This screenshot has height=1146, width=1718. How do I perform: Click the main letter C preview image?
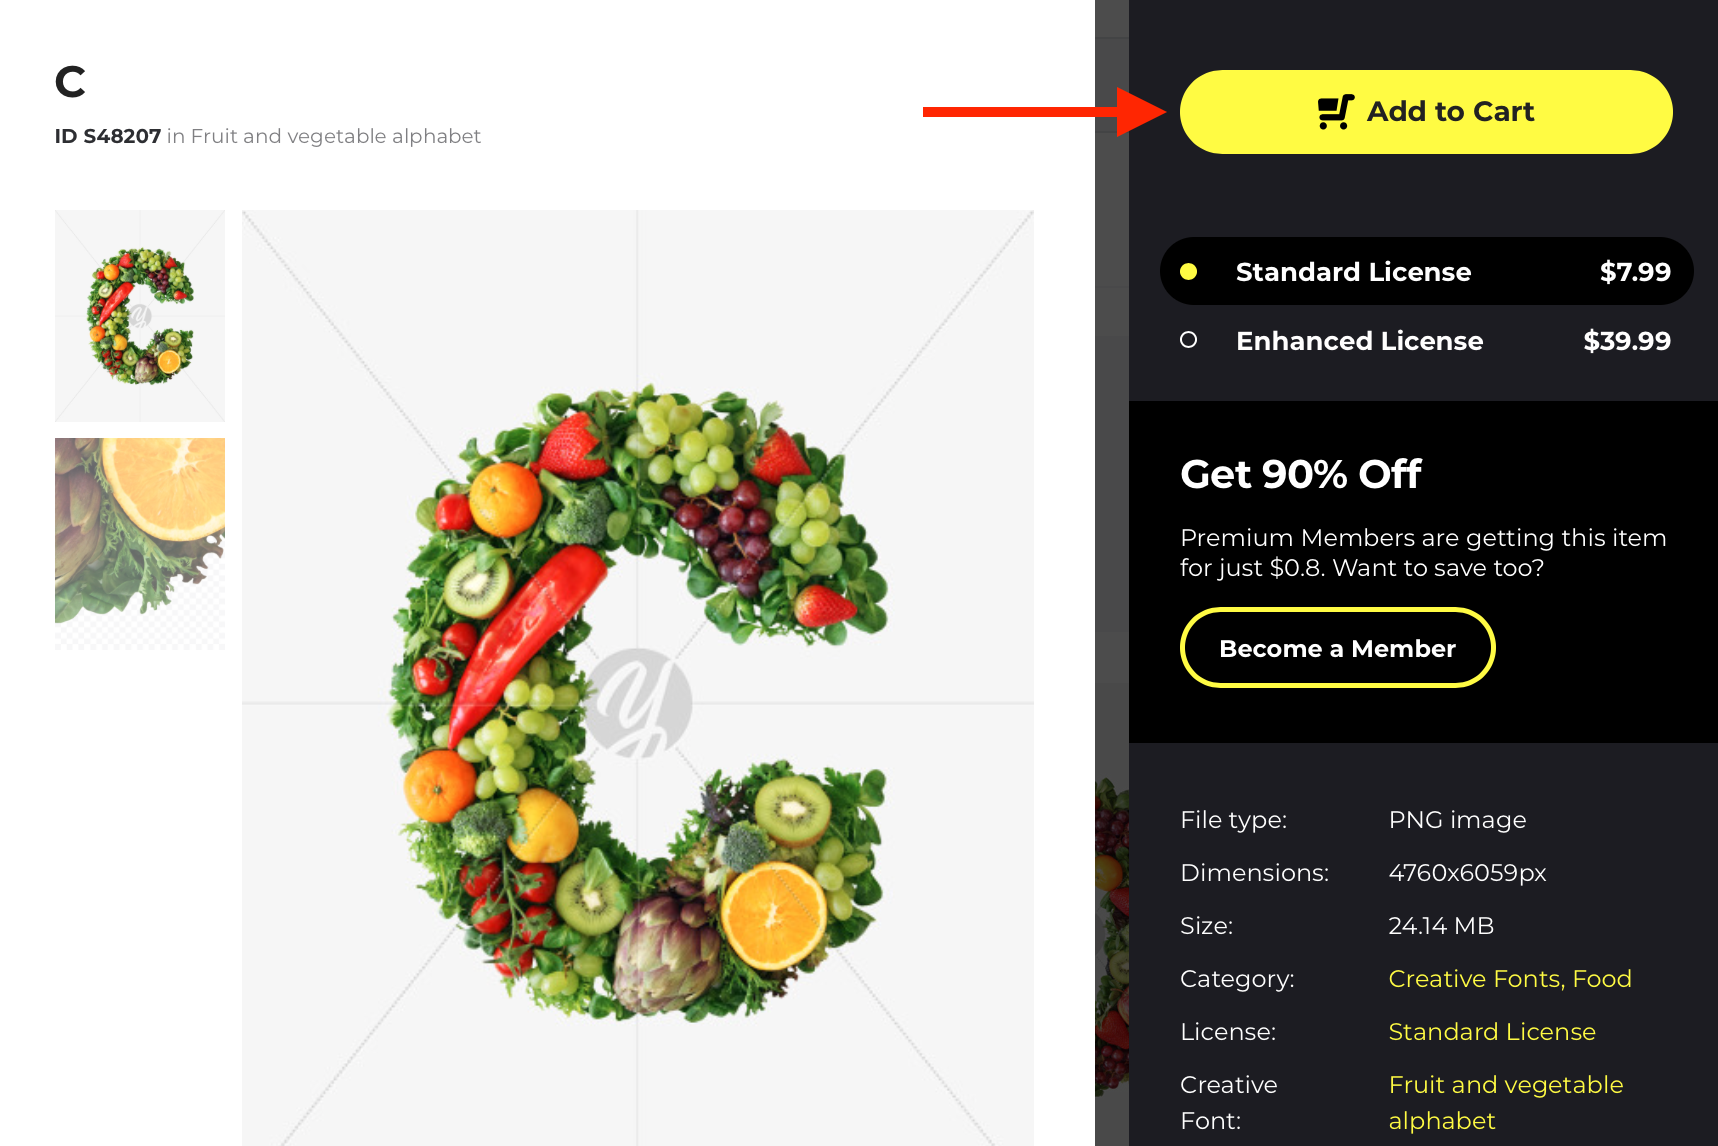638,678
